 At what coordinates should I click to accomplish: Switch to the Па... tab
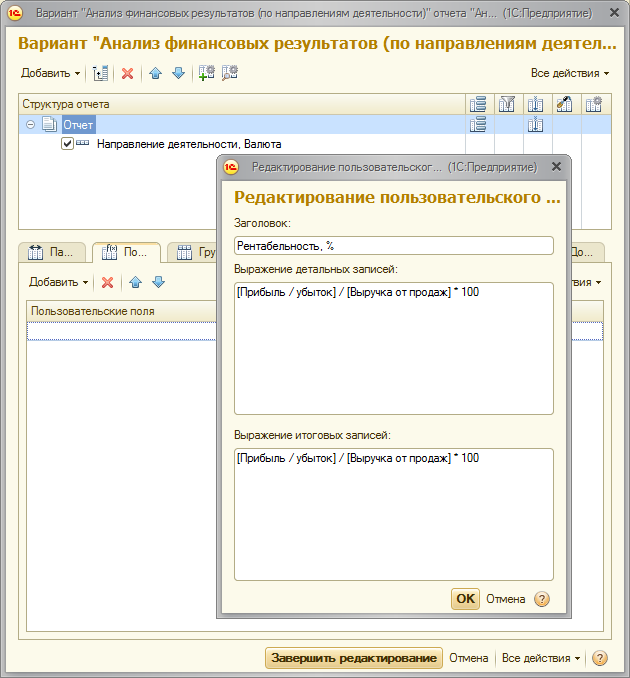pyautogui.click(x=52, y=253)
